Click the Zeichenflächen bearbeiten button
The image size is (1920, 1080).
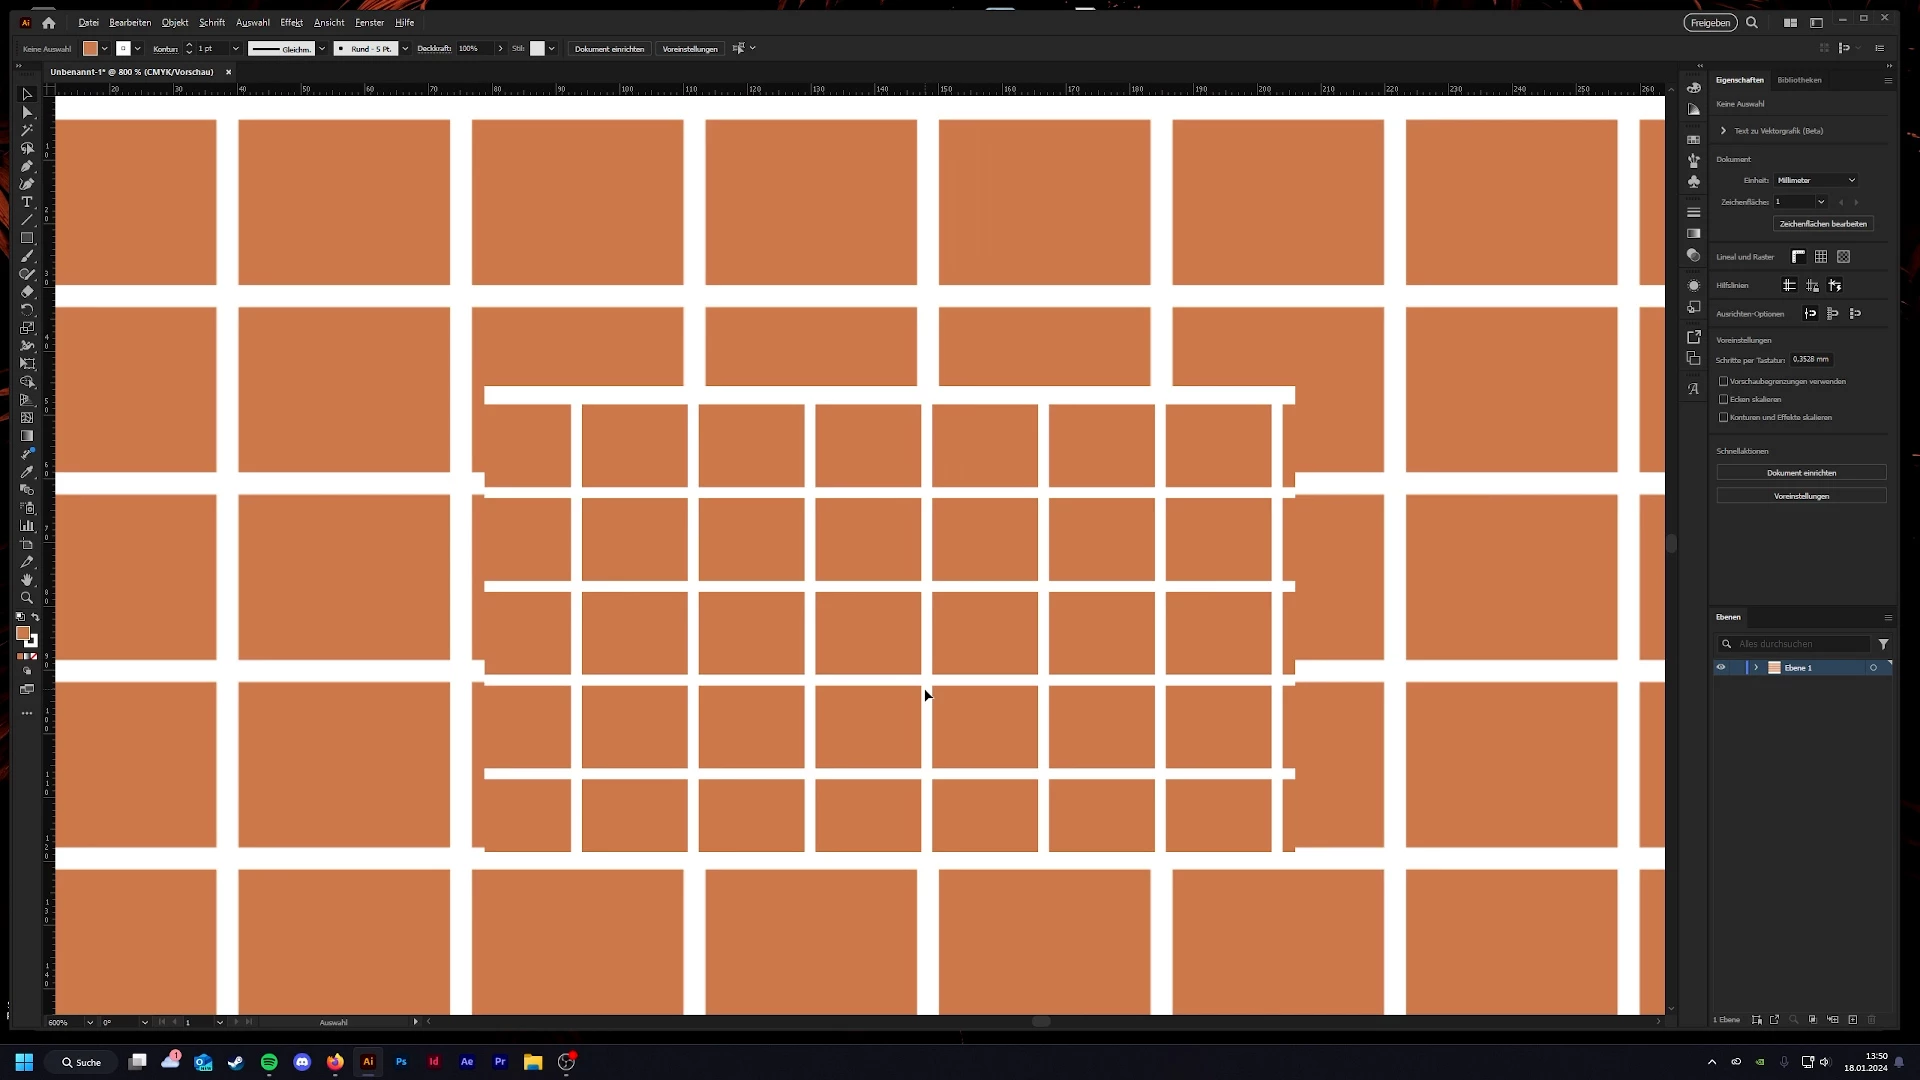1822,224
